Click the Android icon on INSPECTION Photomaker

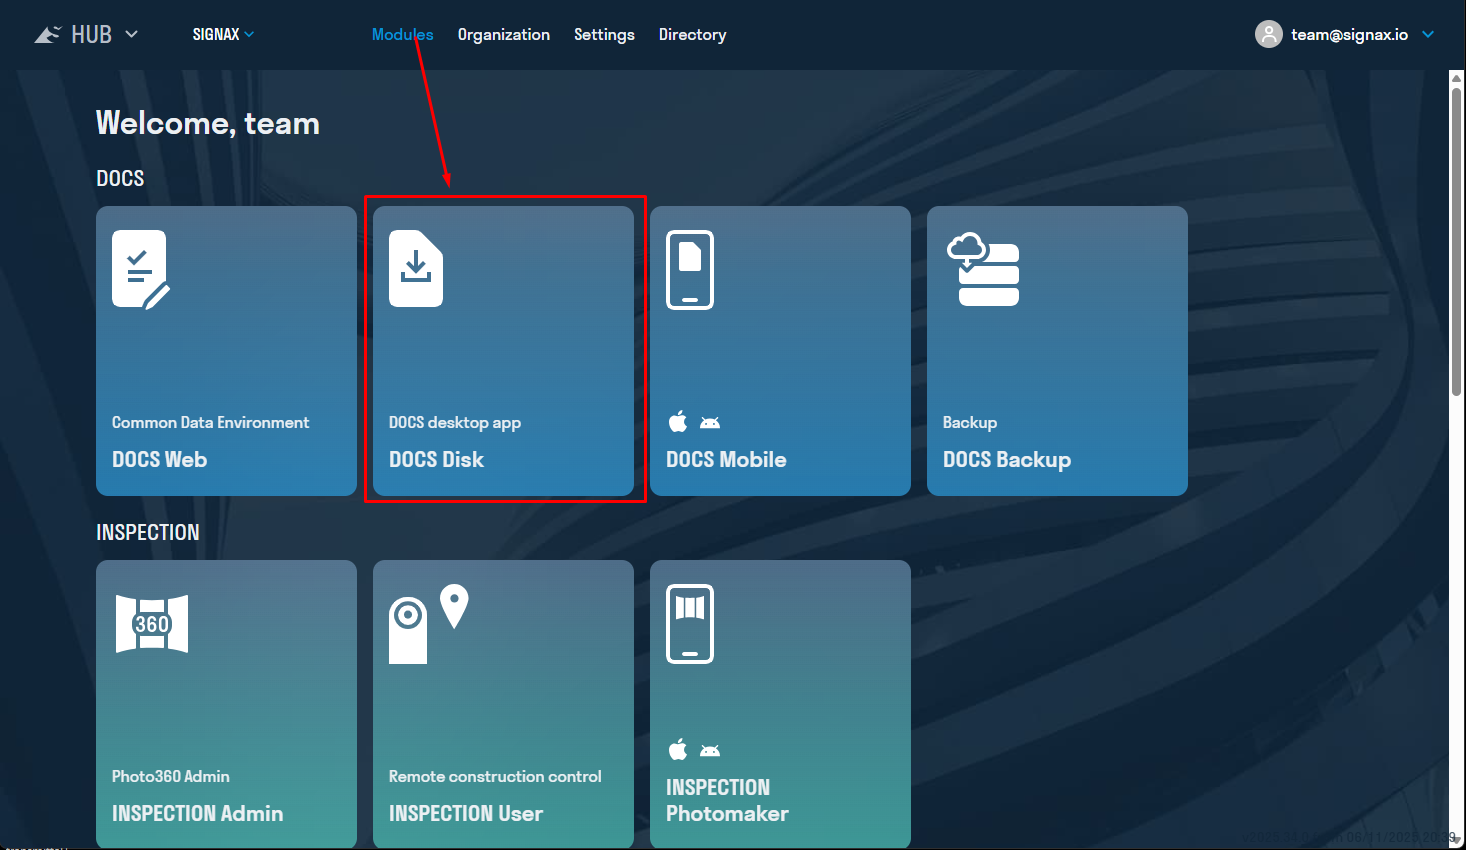710,751
